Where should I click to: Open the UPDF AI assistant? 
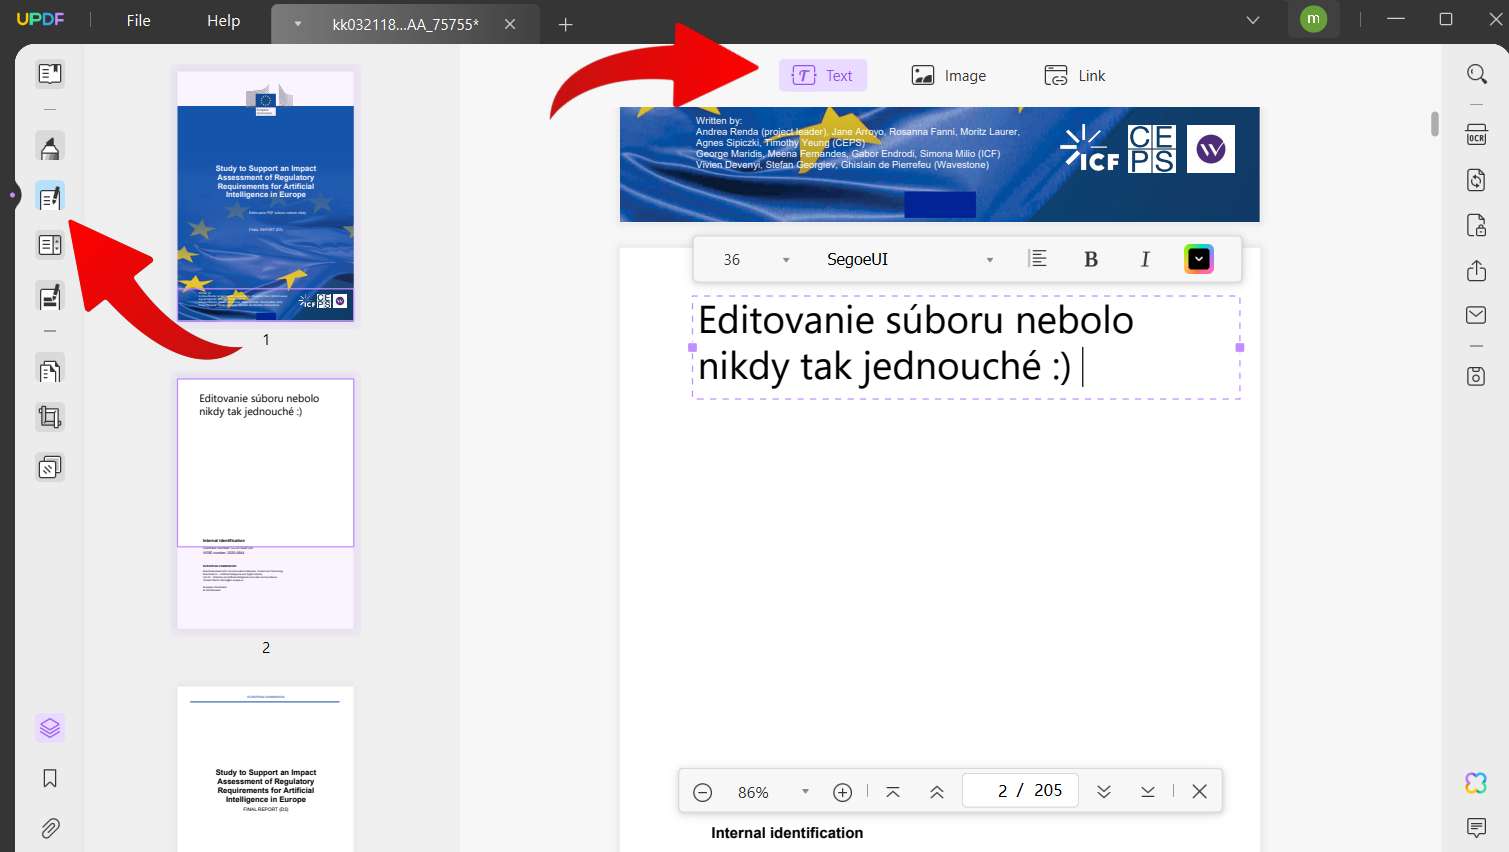(x=1476, y=783)
